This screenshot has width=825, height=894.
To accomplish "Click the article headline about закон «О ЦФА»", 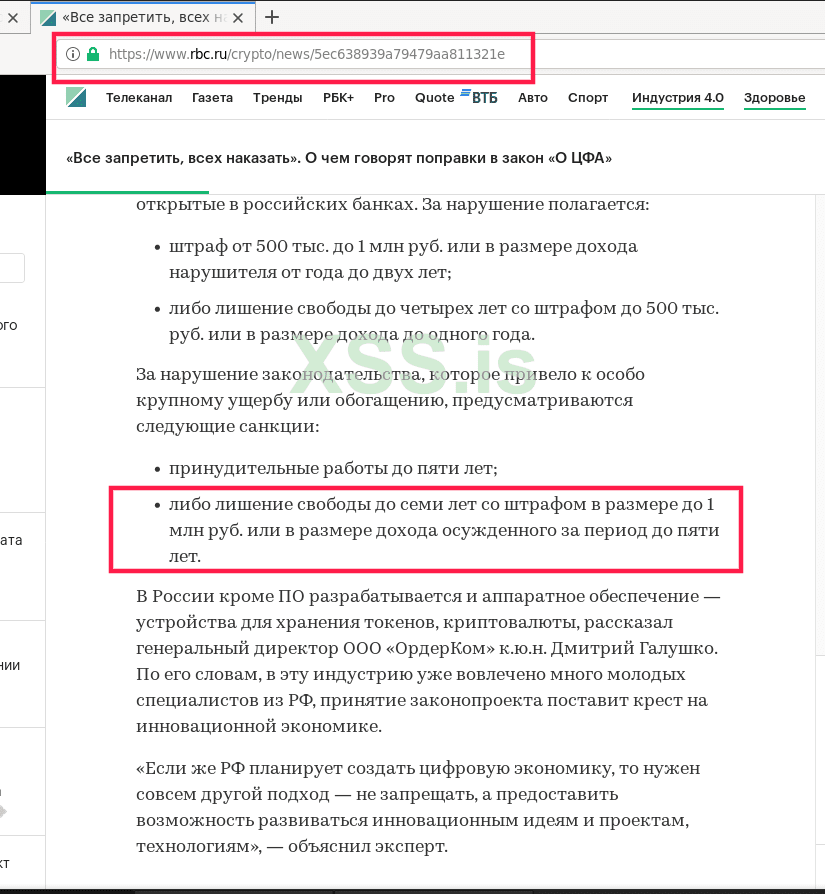I will tap(340, 157).
